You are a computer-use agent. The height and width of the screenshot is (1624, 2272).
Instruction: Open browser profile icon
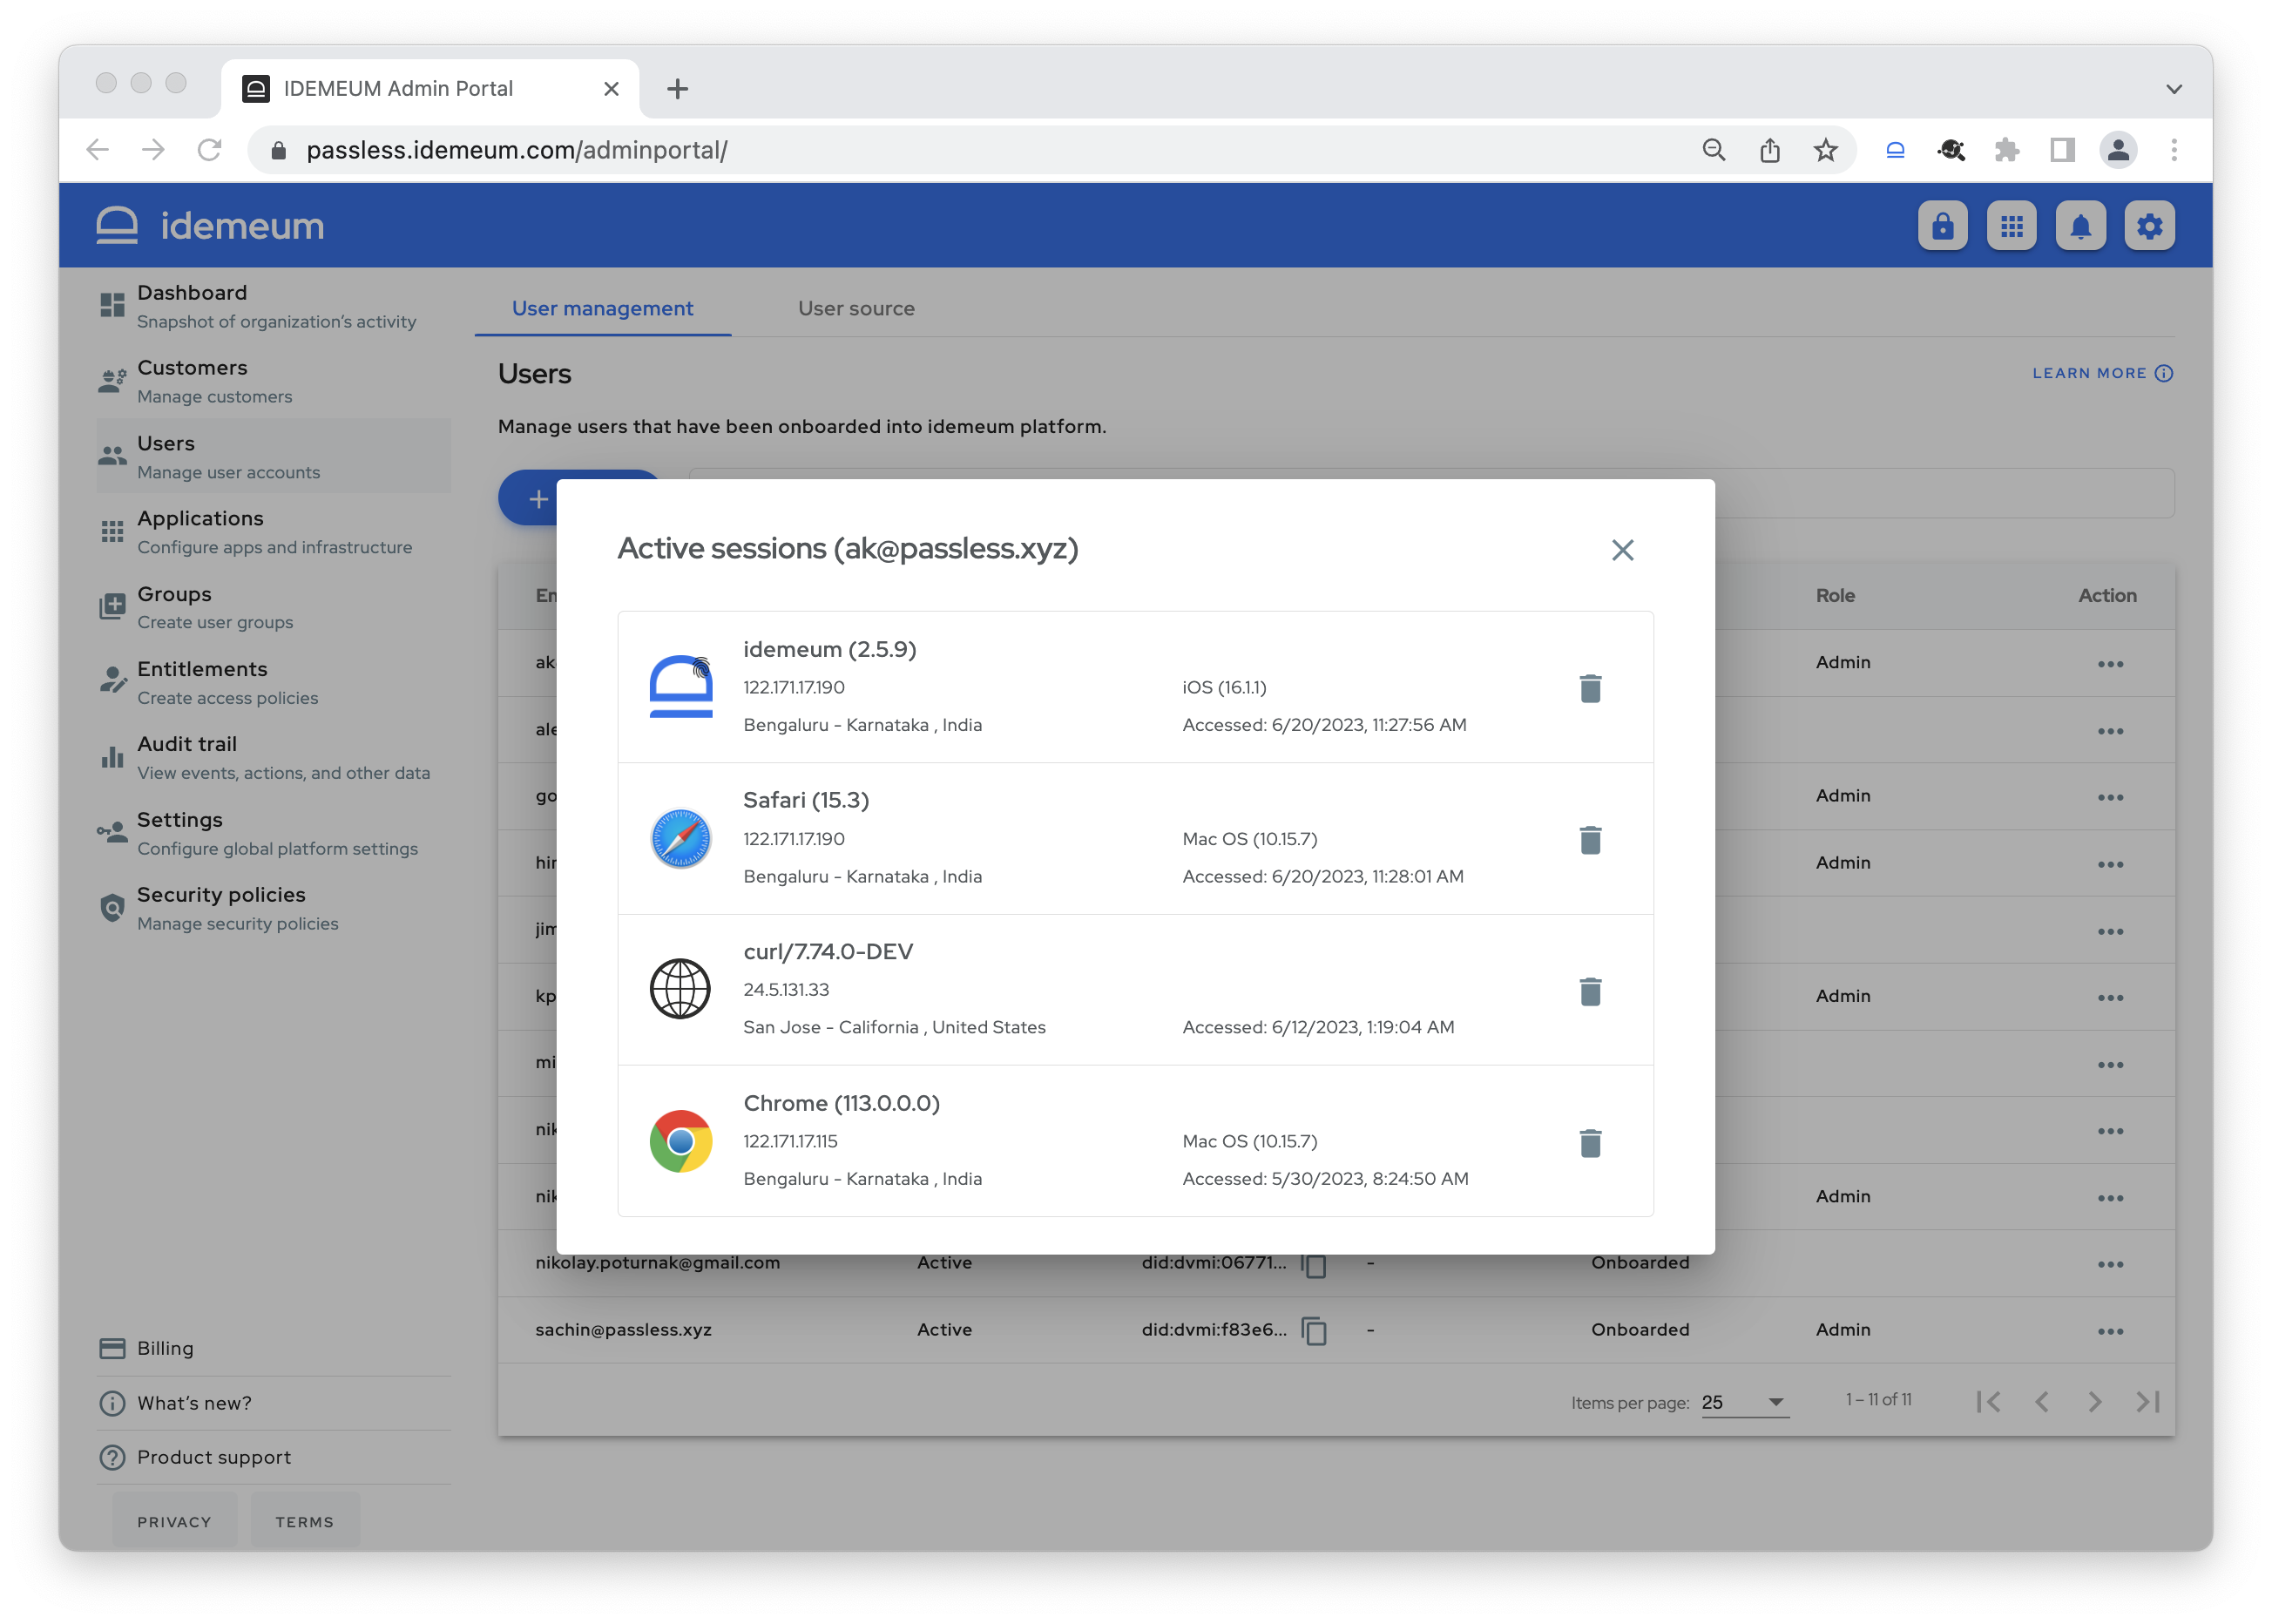point(2117,150)
